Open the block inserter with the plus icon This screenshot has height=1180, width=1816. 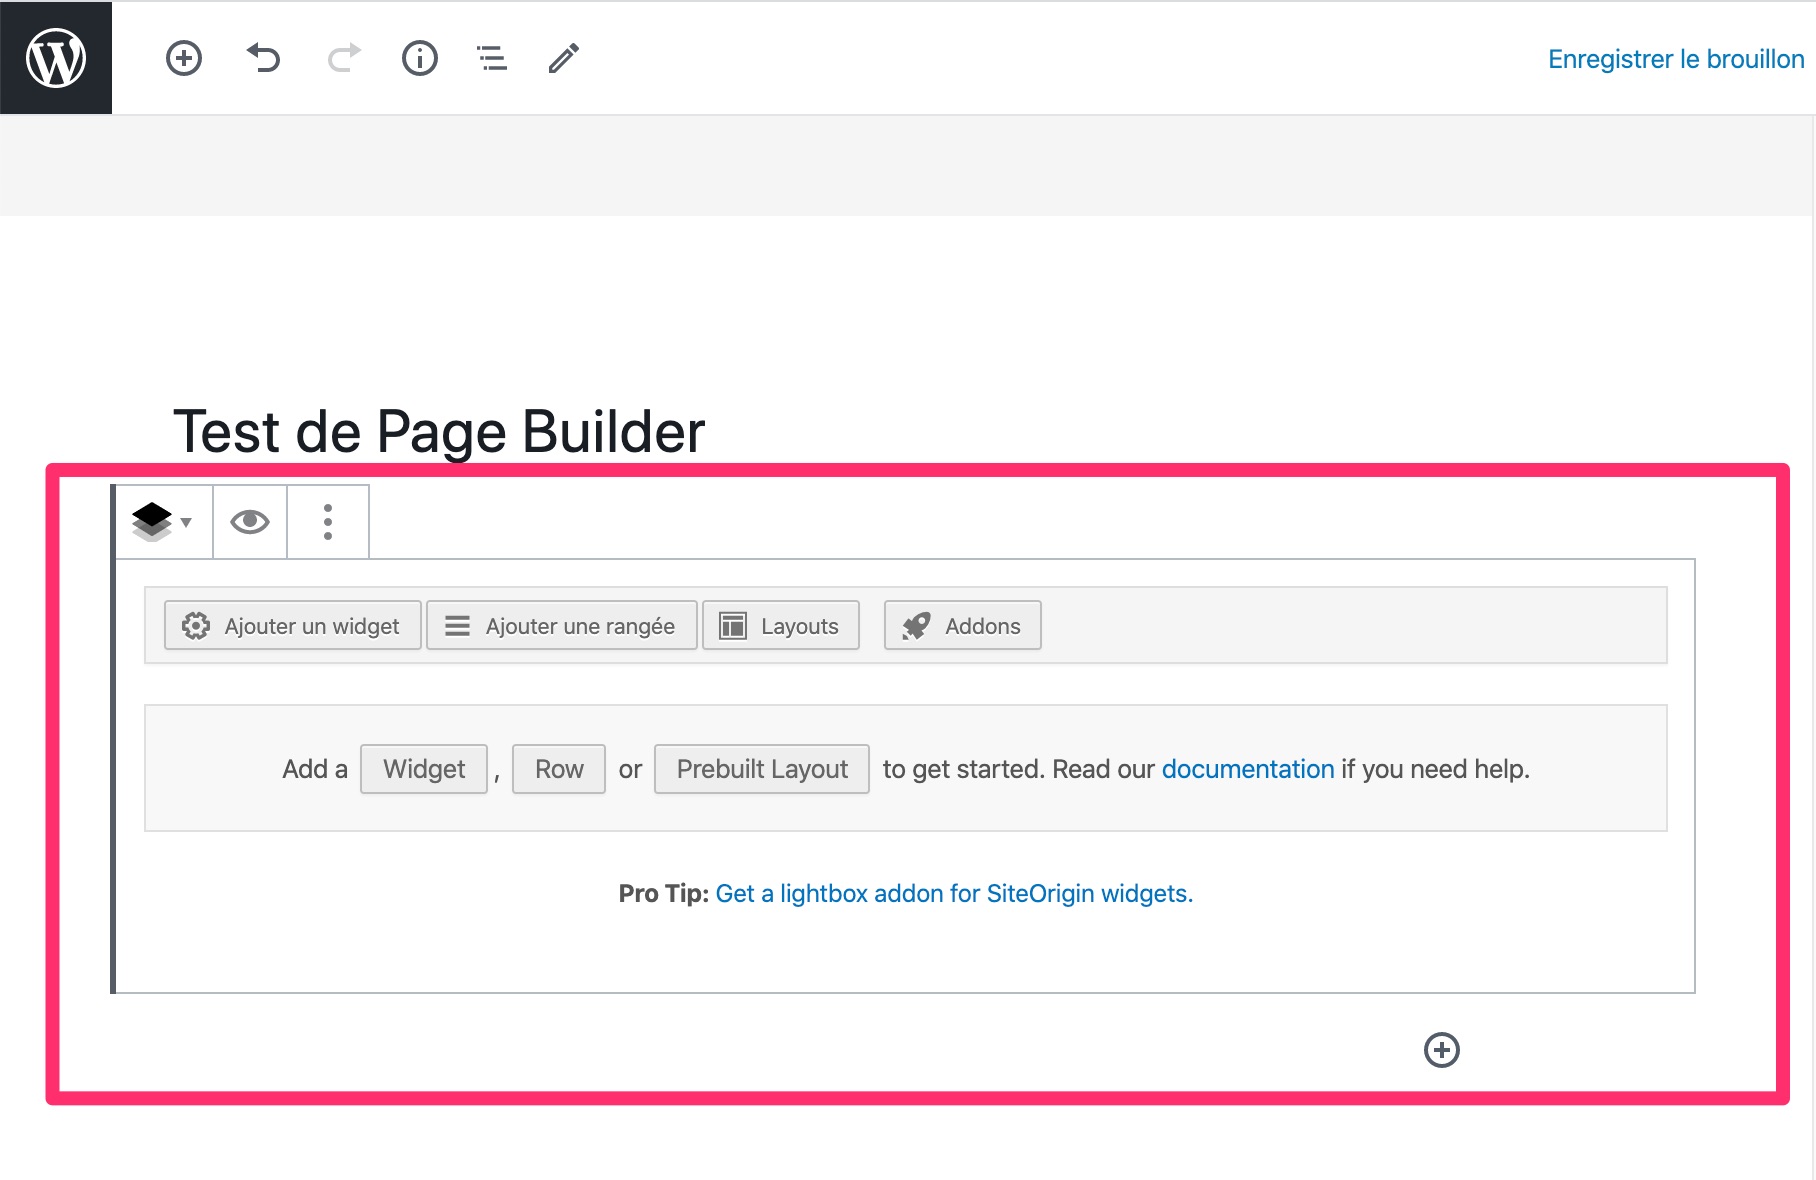point(183,58)
